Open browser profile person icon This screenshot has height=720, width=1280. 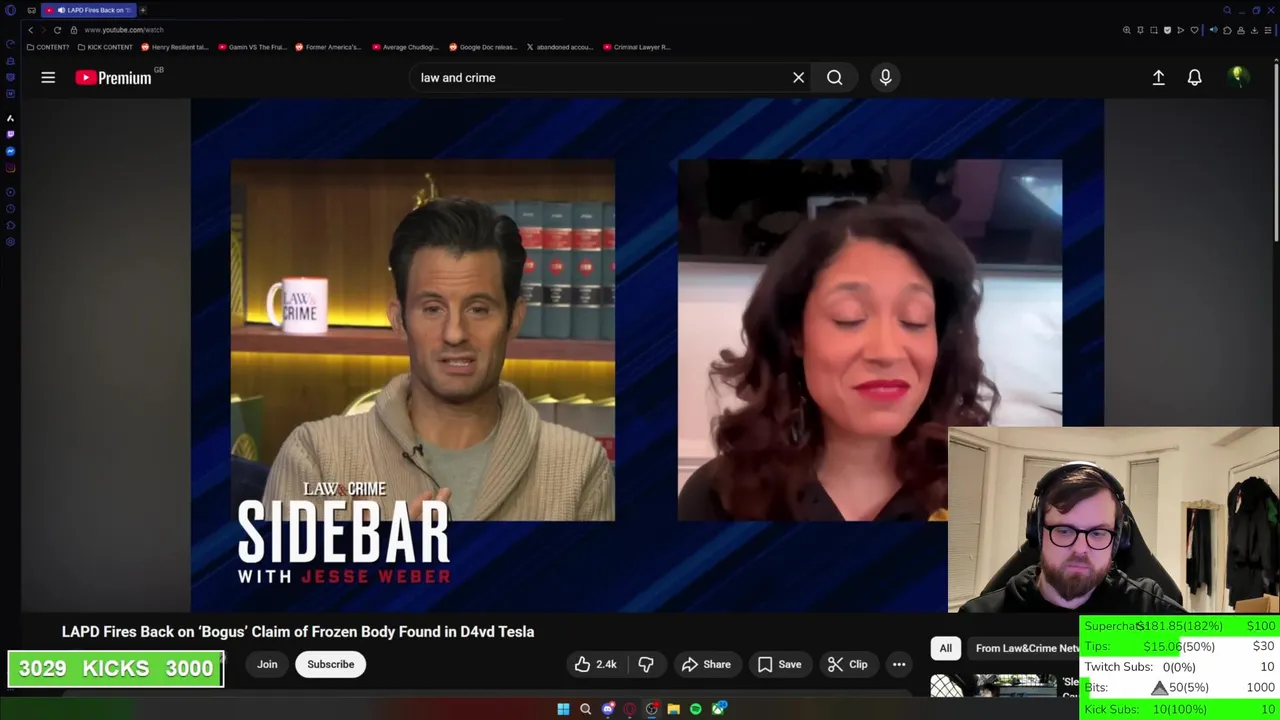pos(1241,30)
